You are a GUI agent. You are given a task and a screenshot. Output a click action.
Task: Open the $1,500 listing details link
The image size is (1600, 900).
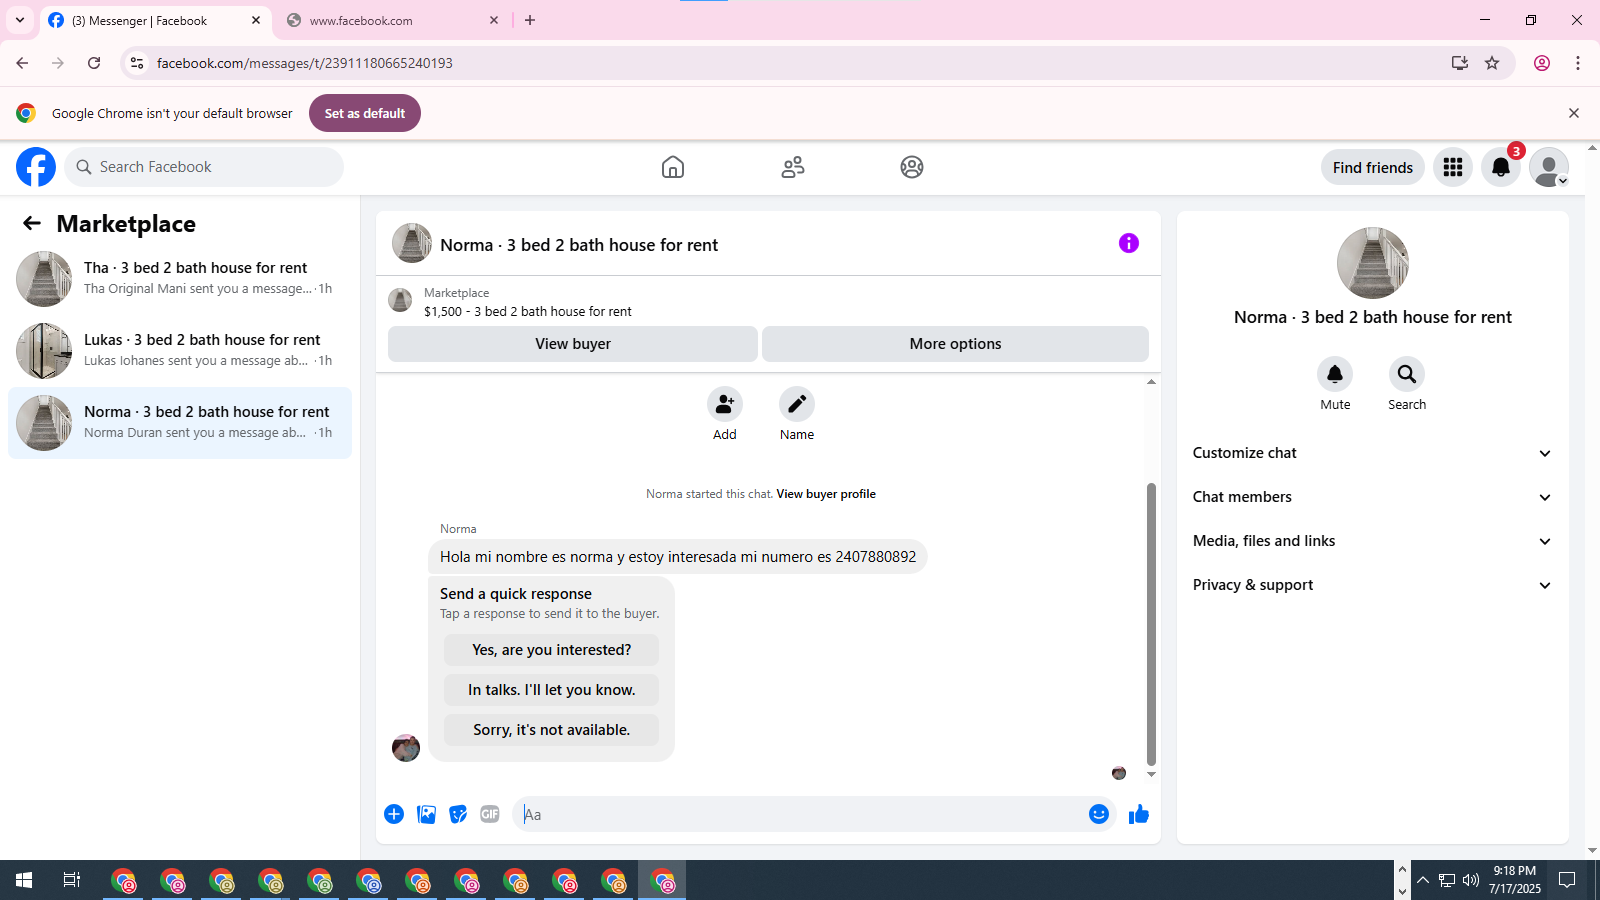click(528, 312)
